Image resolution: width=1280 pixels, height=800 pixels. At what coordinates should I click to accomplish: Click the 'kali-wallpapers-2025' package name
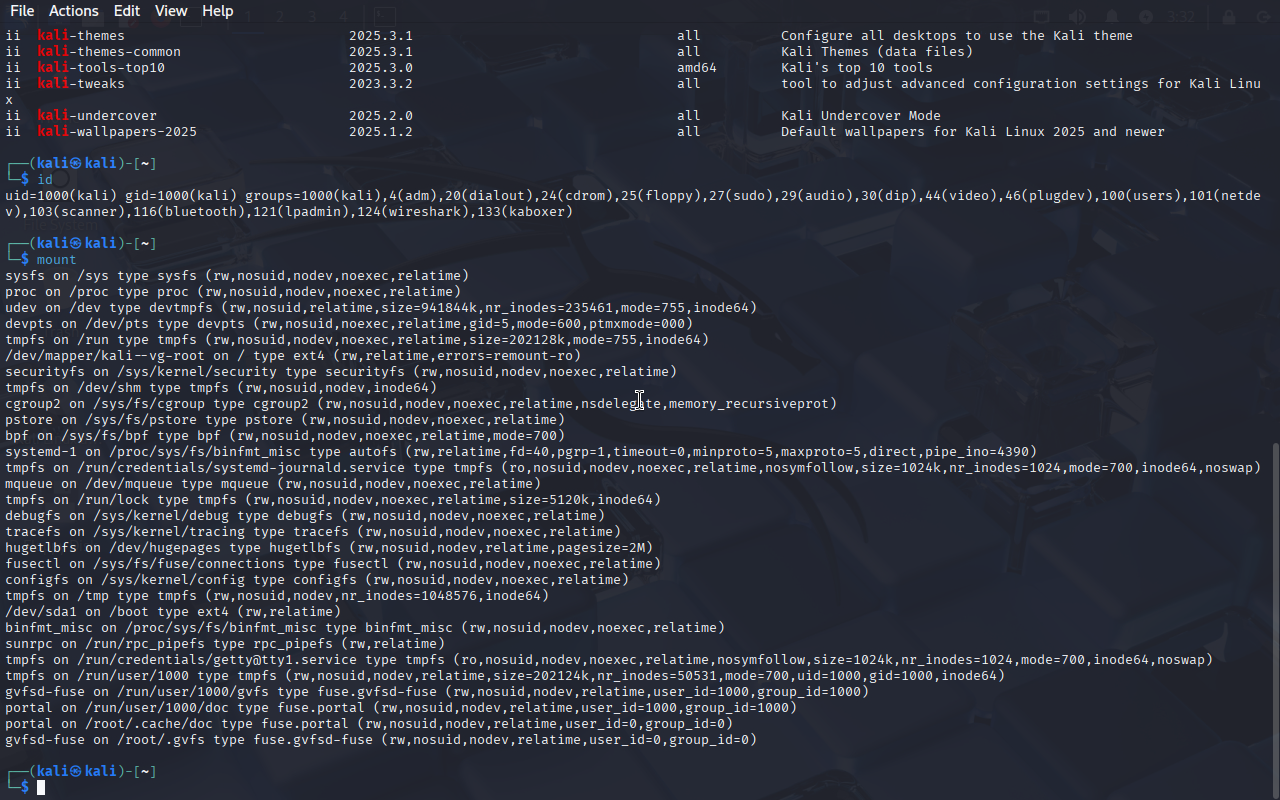[118, 132]
